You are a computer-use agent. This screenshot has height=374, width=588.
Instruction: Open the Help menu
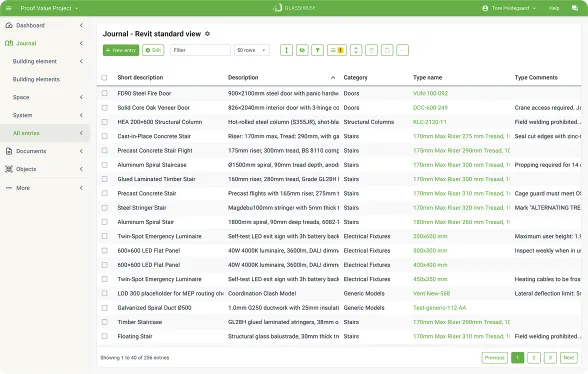tap(554, 8)
